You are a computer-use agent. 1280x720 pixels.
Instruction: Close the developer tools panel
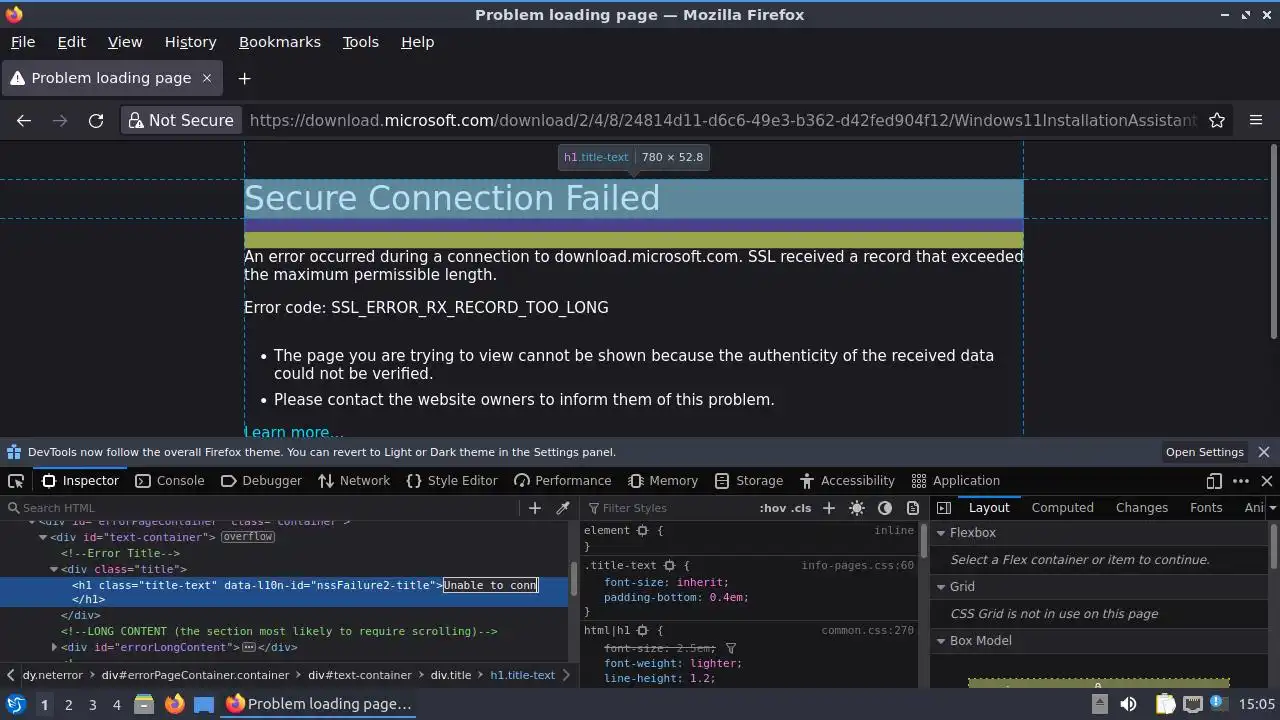pyautogui.click(x=1267, y=481)
